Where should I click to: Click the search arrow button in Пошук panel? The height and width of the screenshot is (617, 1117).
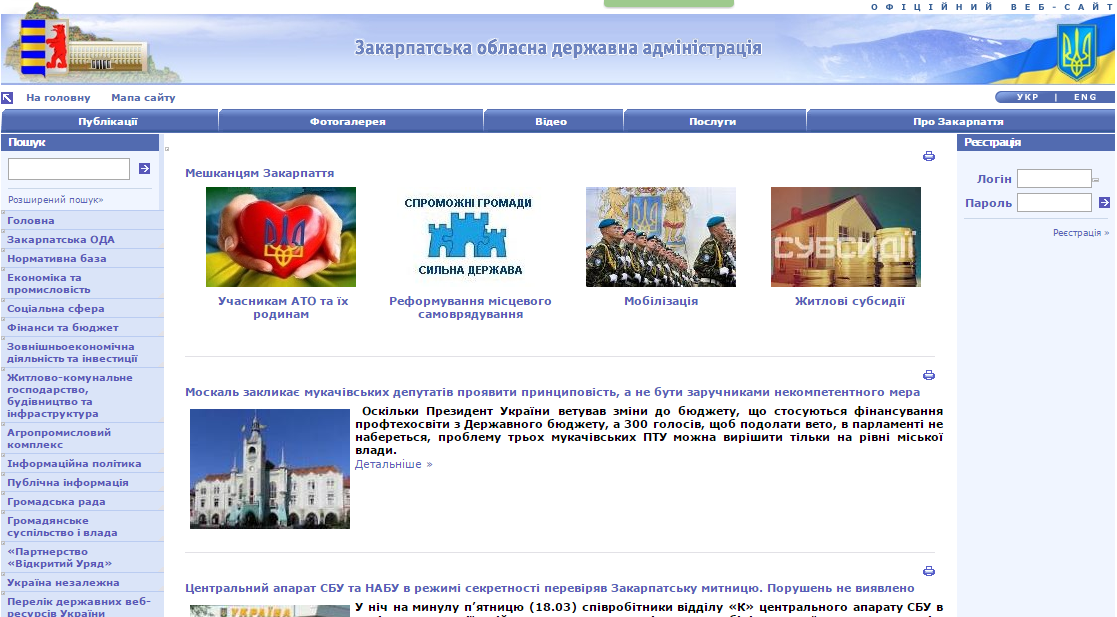point(144,169)
